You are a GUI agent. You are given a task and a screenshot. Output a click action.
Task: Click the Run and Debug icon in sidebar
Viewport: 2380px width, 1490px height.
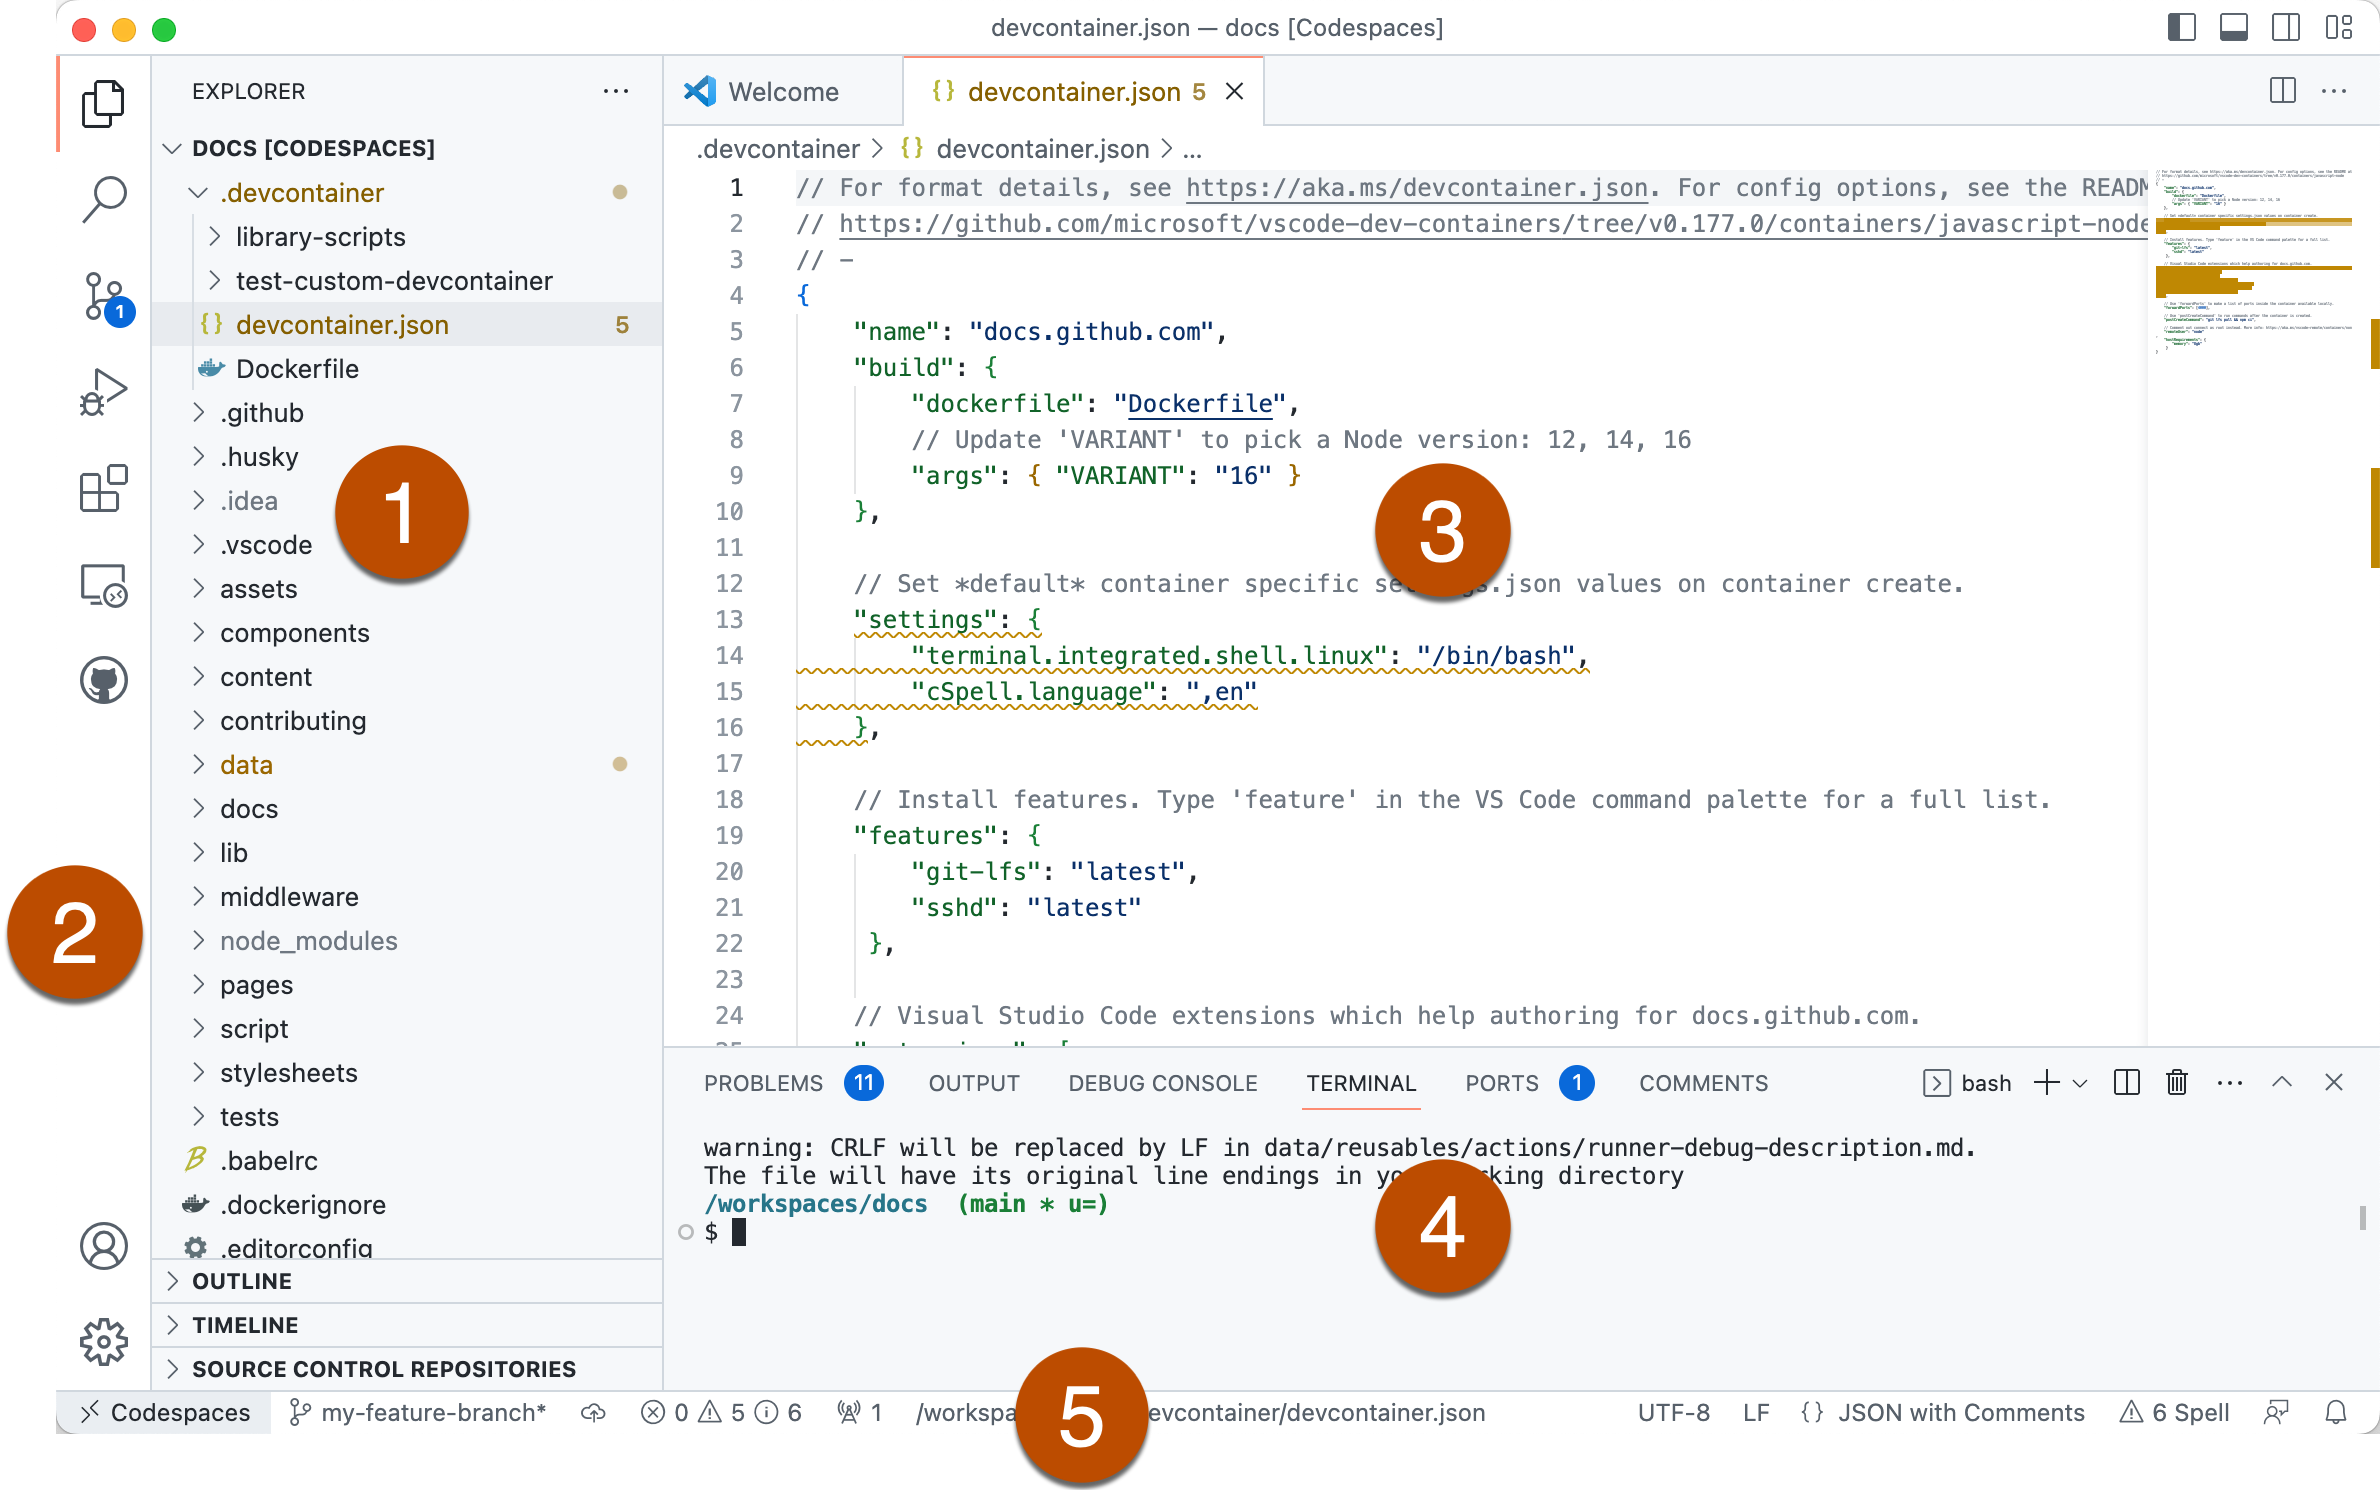tap(103, 393)
